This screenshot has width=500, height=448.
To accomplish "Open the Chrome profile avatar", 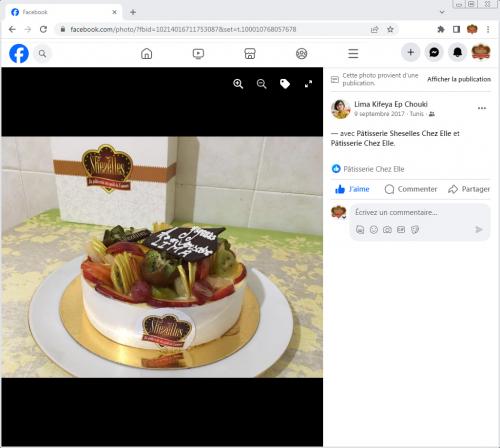I will tap(472, 29).
